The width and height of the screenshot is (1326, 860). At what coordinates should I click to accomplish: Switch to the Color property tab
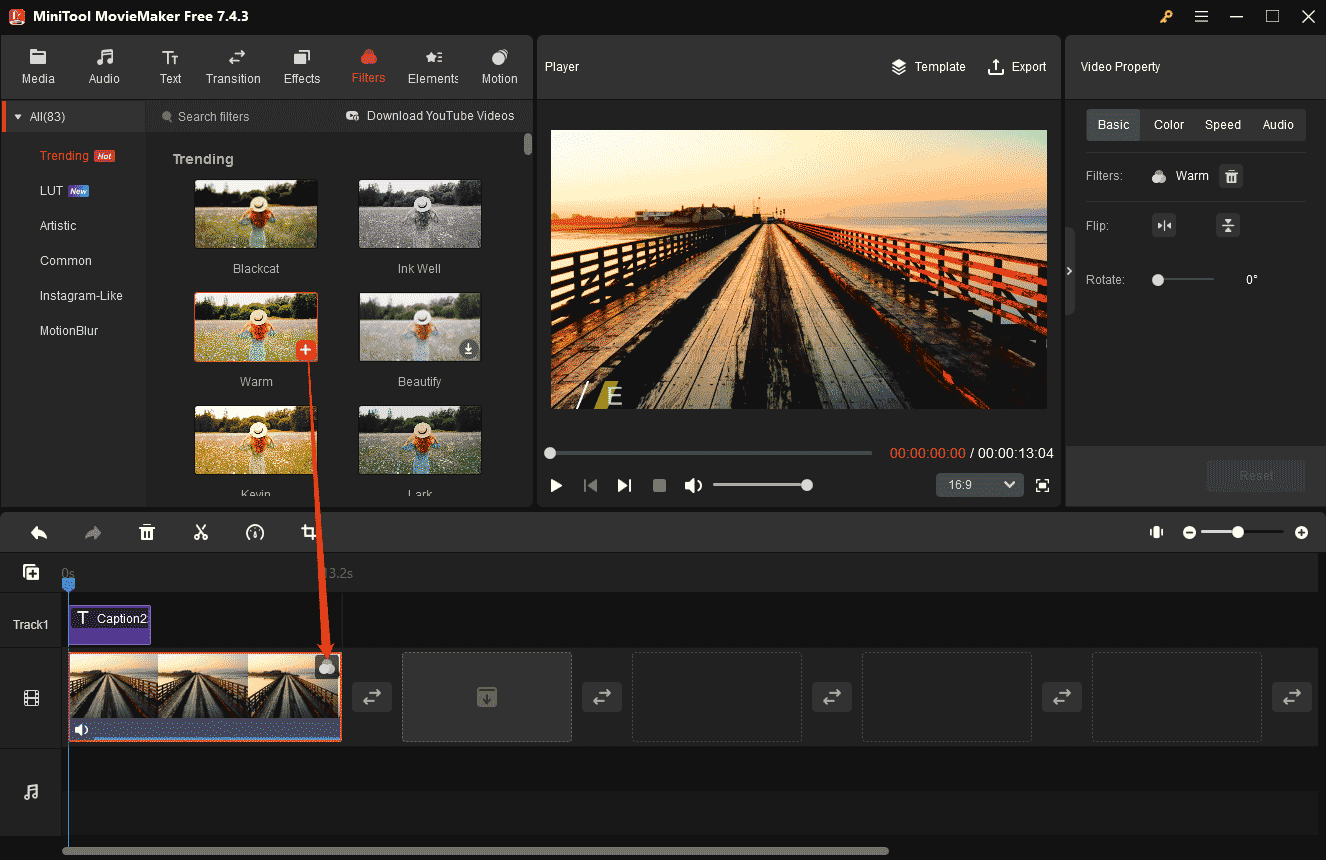1169,125
